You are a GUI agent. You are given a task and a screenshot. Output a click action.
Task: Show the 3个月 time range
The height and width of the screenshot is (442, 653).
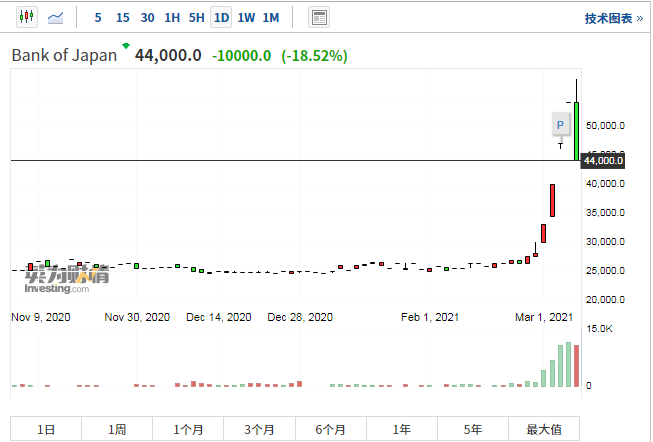(259, 429)
